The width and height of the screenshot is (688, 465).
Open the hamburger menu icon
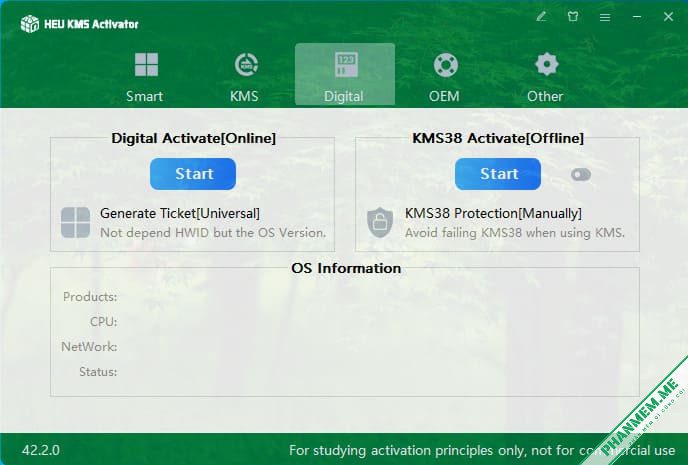605,18
